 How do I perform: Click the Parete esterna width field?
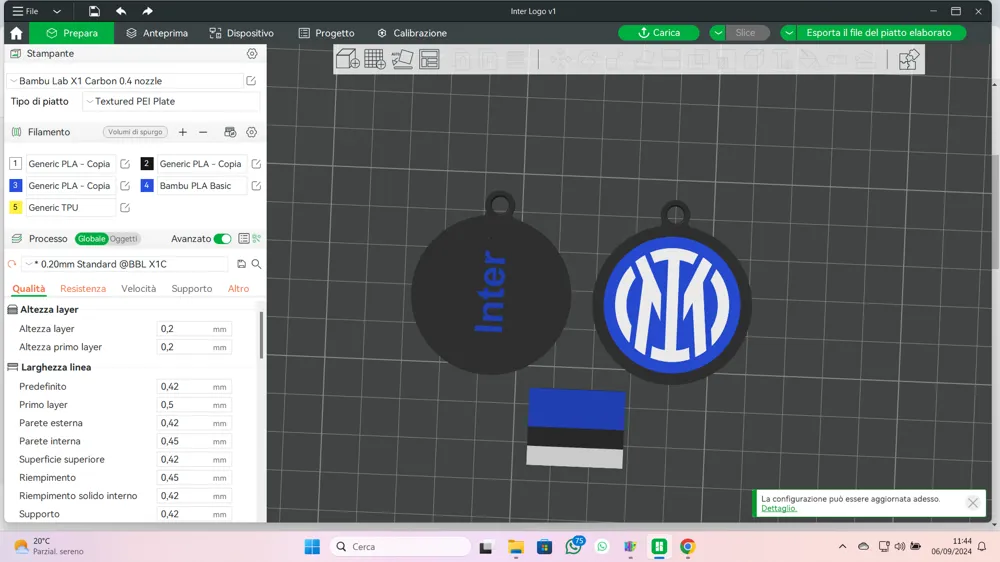pyautogui.click(x=194, y=423)
